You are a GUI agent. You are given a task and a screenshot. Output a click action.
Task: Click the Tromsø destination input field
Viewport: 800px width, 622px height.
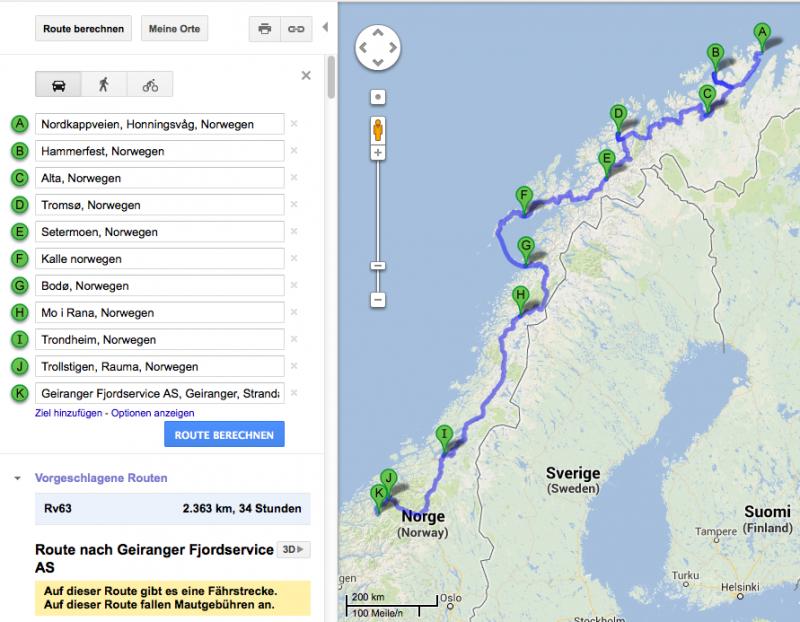(158, 205)
